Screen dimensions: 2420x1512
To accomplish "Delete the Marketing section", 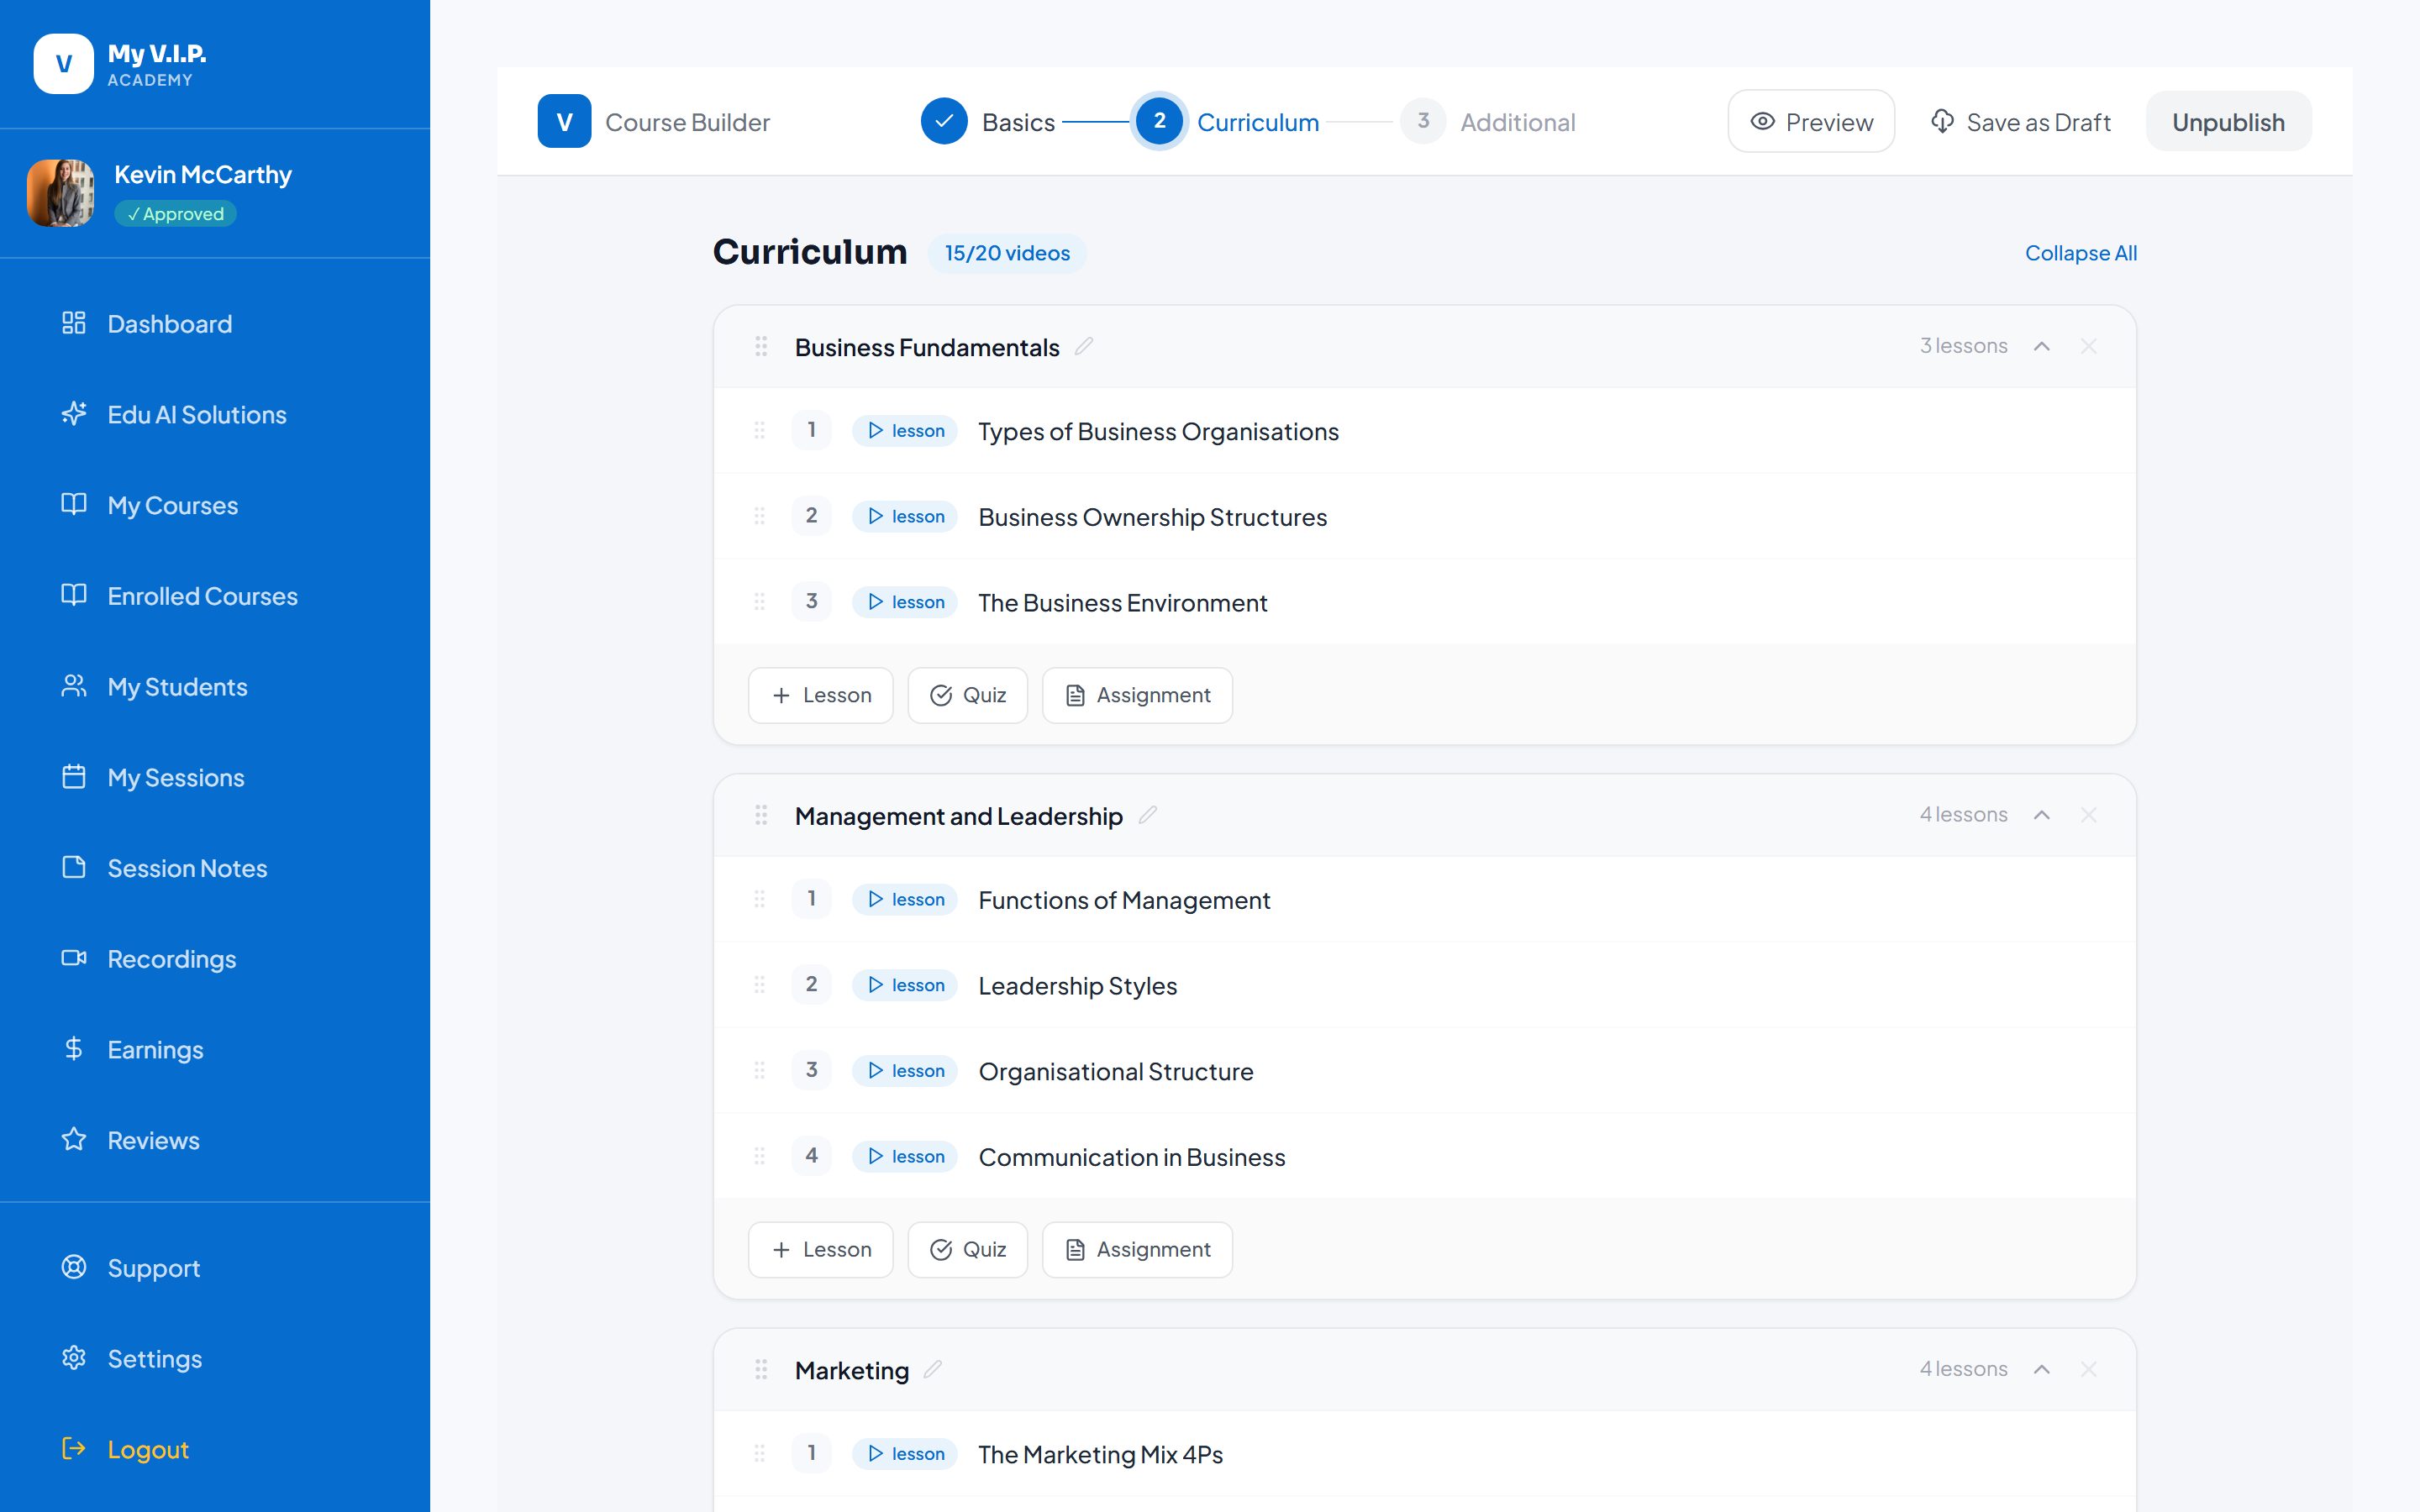I will click(2089, 1369).
